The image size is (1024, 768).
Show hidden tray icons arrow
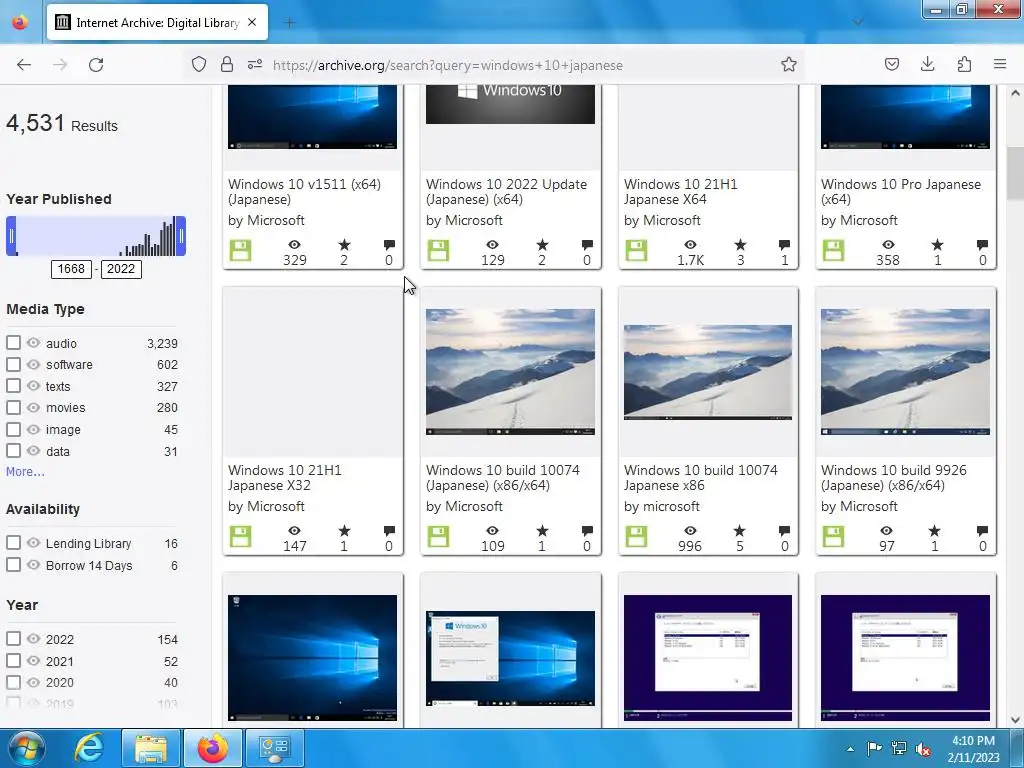(x=850, y=749)
